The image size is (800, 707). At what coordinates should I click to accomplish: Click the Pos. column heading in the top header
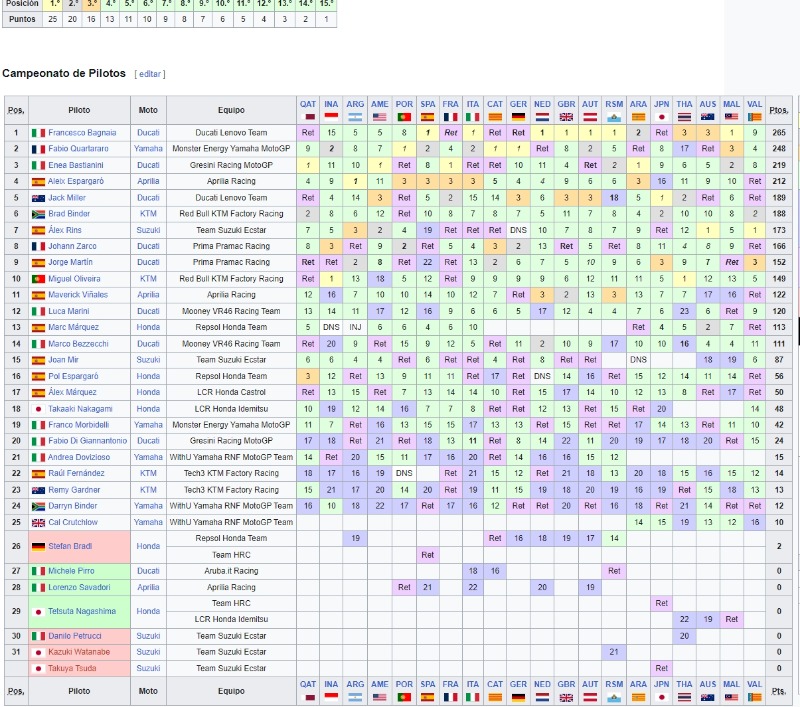[16, 110]
